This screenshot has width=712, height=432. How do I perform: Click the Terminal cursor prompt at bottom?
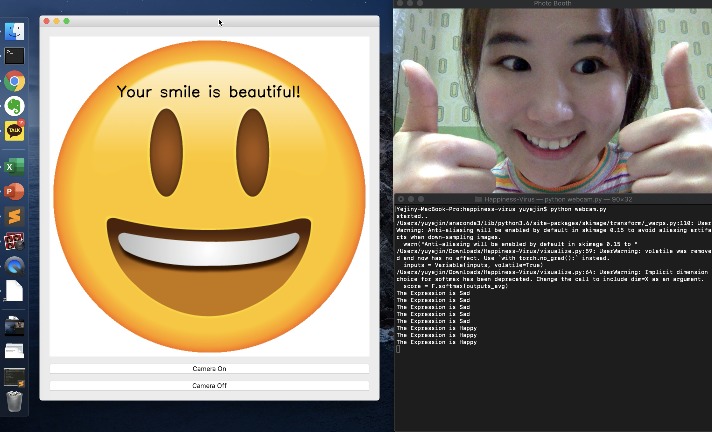[398, 349]
